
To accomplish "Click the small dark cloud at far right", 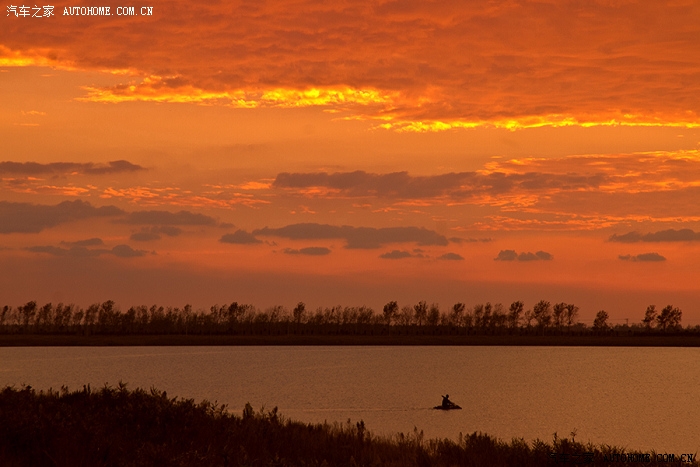I will click(642, 257).
